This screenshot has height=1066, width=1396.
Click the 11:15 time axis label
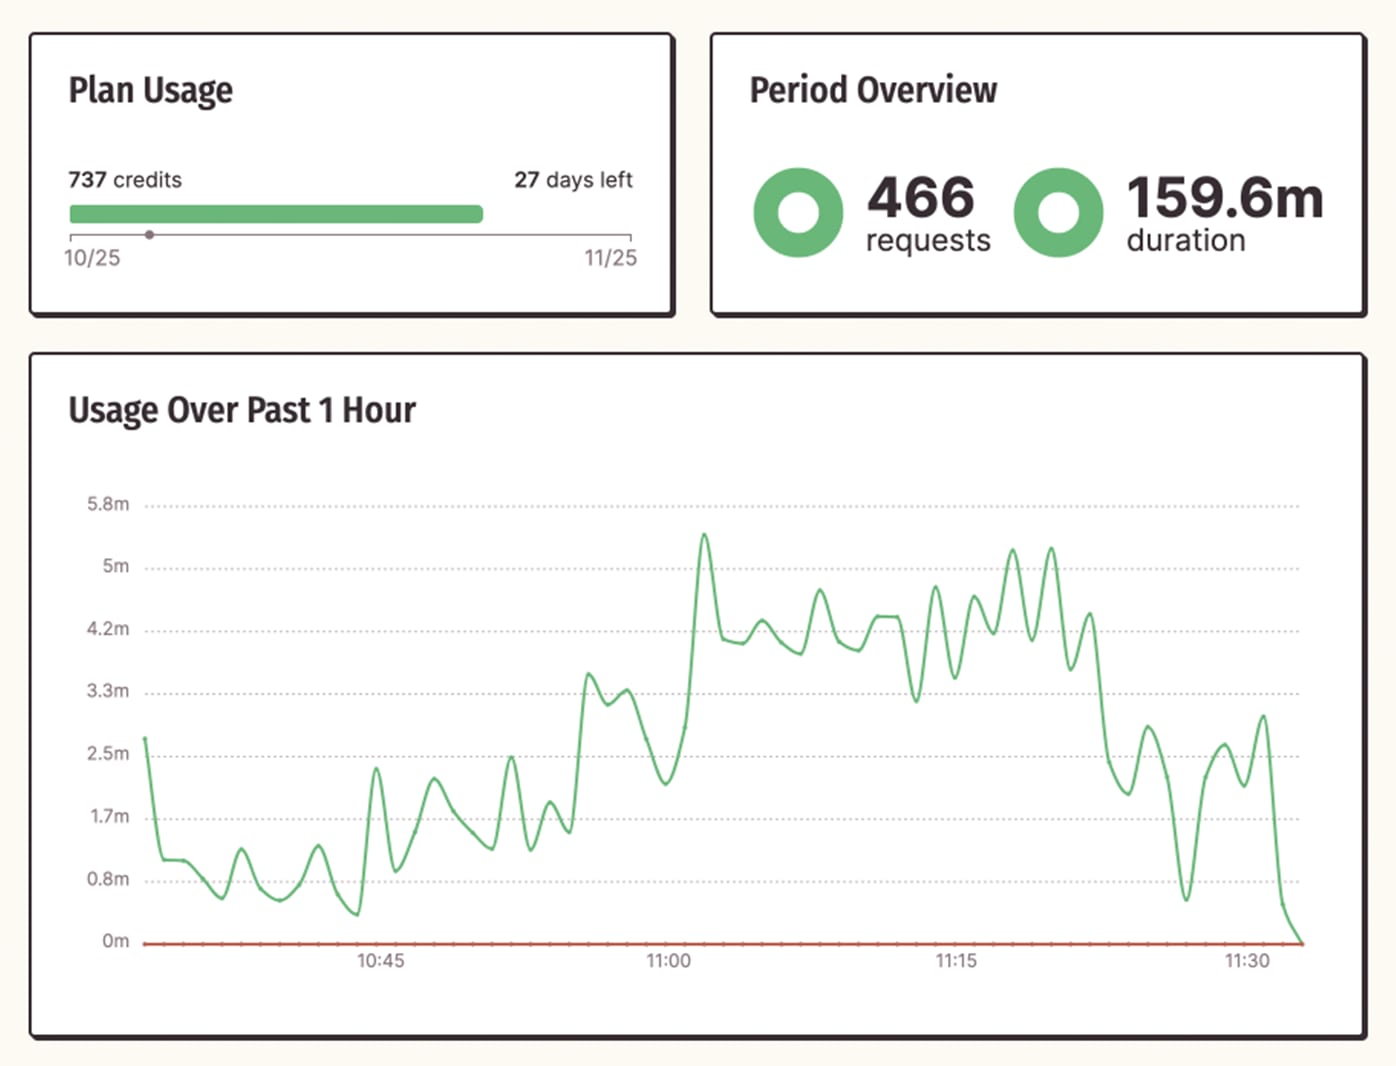(x=956, y=961)
